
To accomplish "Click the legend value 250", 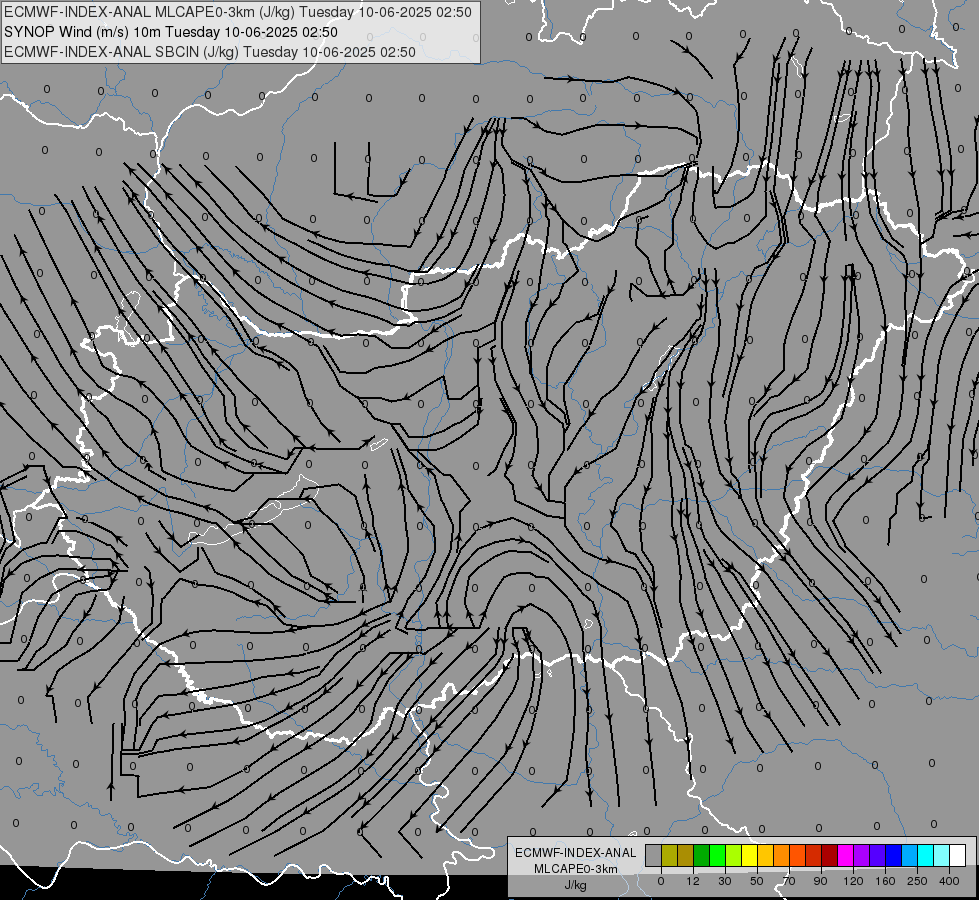I will [917, 881].
